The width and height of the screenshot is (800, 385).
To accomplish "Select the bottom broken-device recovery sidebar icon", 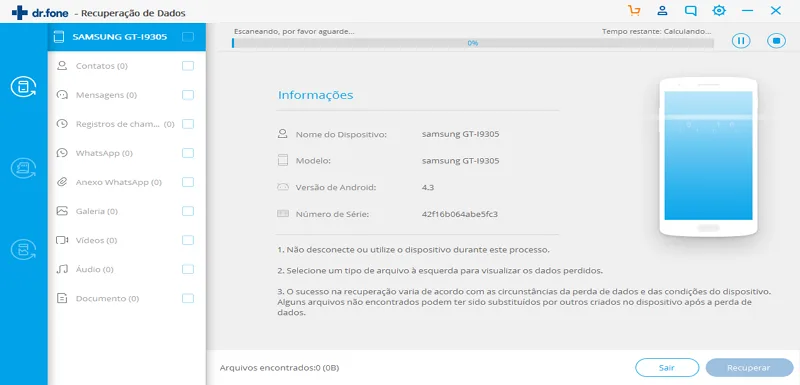I will 23,250.
